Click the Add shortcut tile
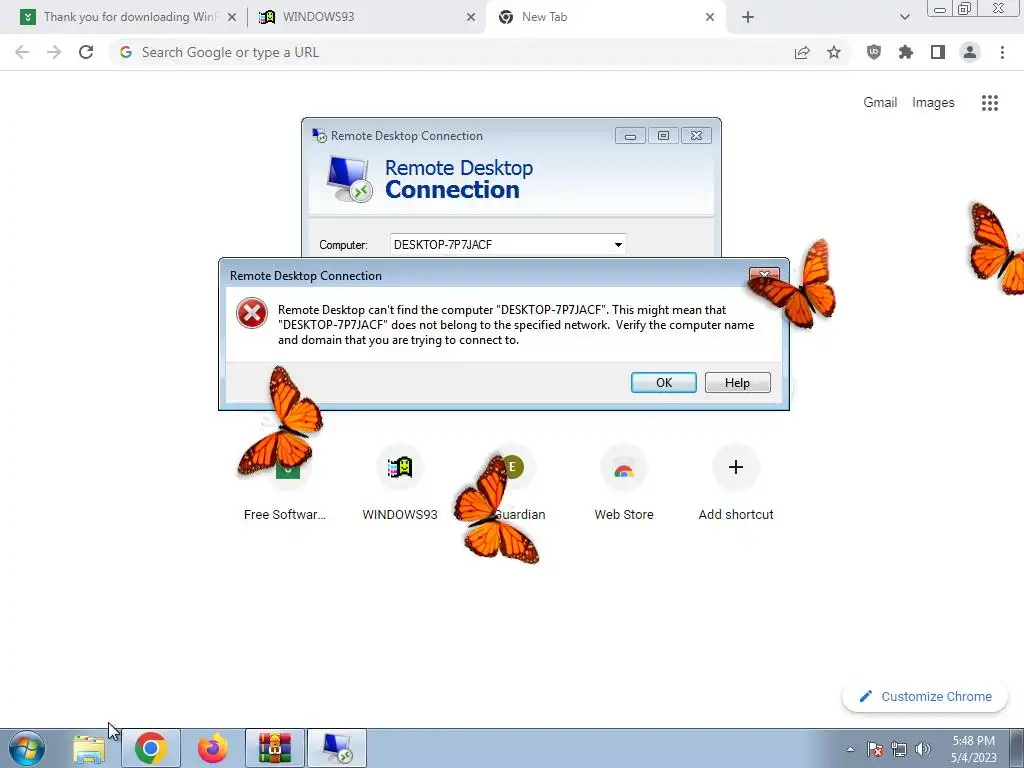The height and width of the screenshot is (768, 1024). click(736, 483)
